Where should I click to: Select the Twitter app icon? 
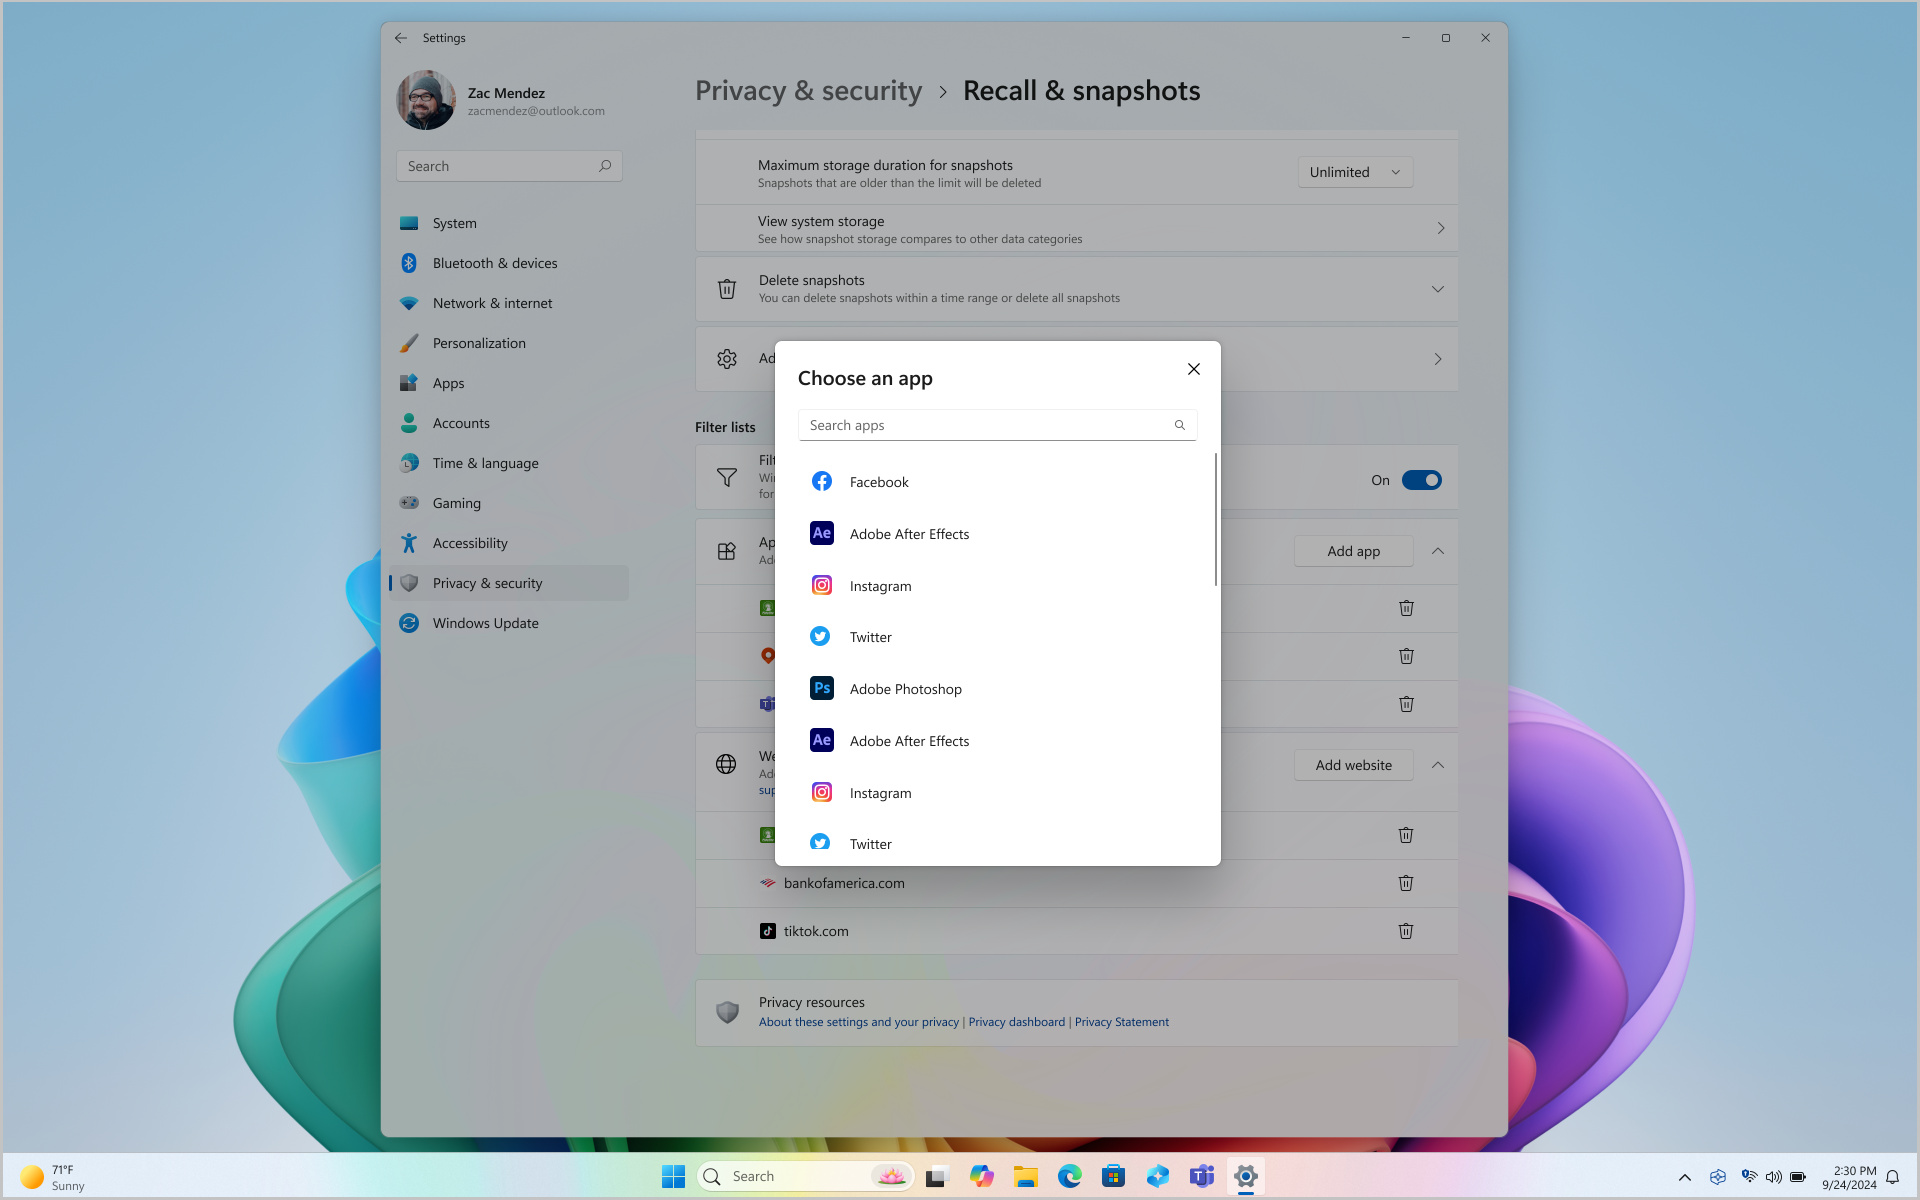820,636
